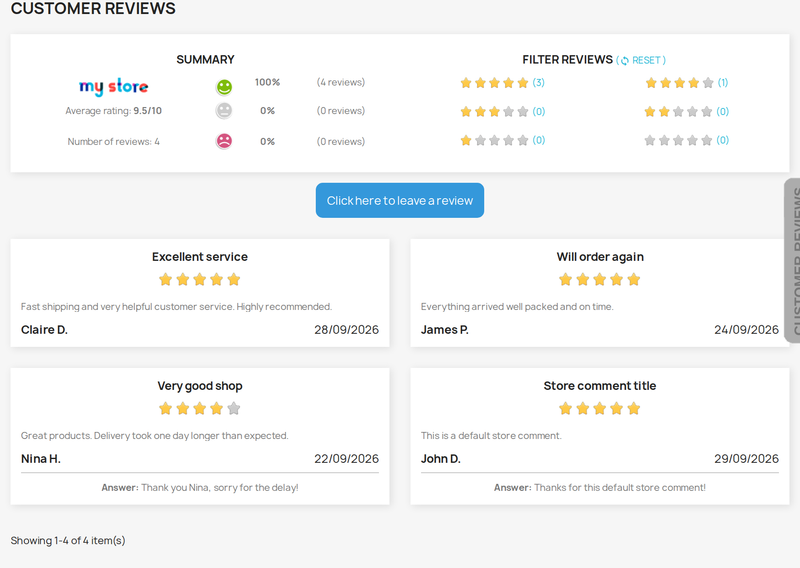Image resolution: width=800 pixels, height=568 pixels.
Task: Click Great products. Delivery took comment text
Action: point(155,436)
